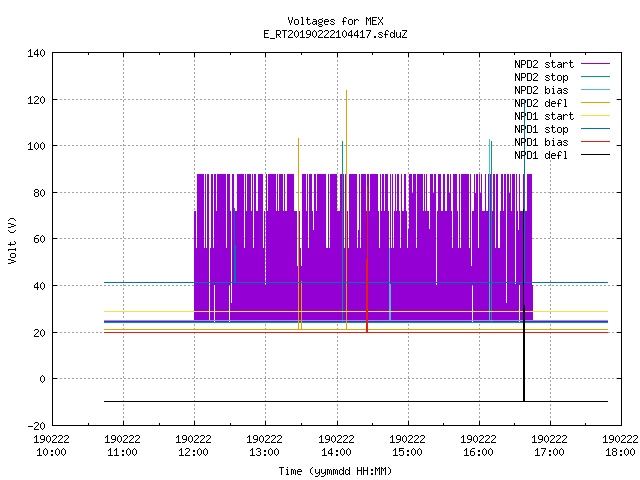Click the red NPD1 bias legend line sample
This screenshot has height=480, width=640.
pyautogui.click(x=595, y=142)
